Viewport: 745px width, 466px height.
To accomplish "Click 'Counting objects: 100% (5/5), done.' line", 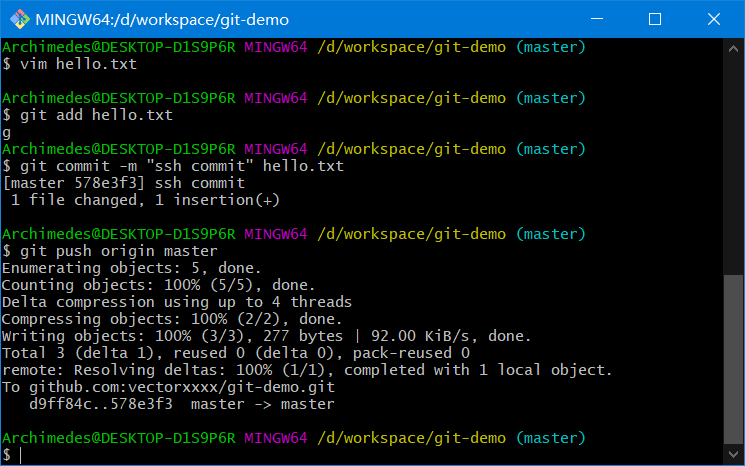I will coord(159,285).
